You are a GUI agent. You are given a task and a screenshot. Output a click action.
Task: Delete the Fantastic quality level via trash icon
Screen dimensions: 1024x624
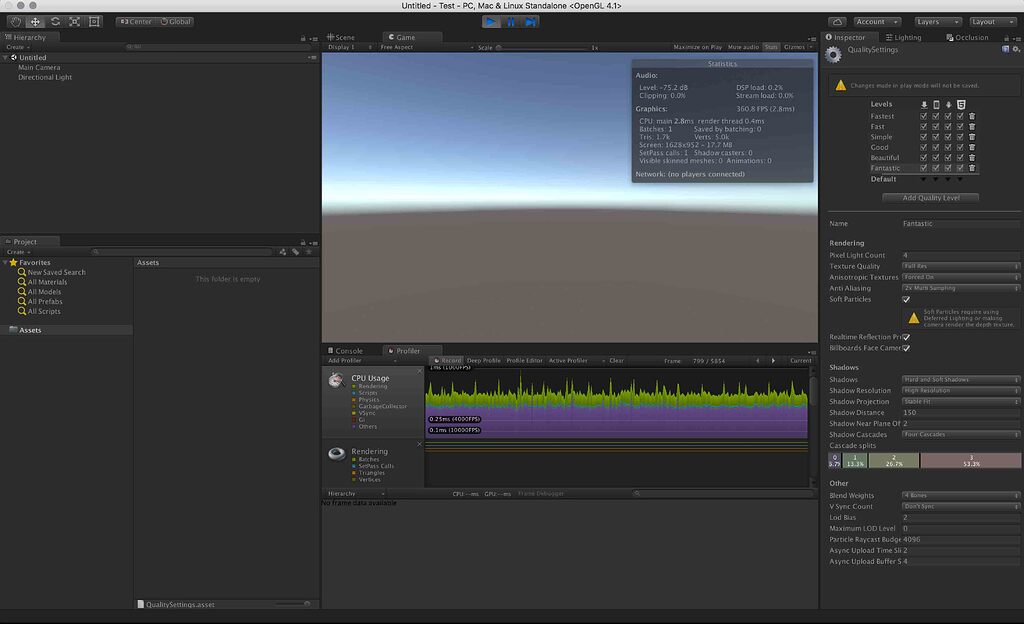pos(971,168)
